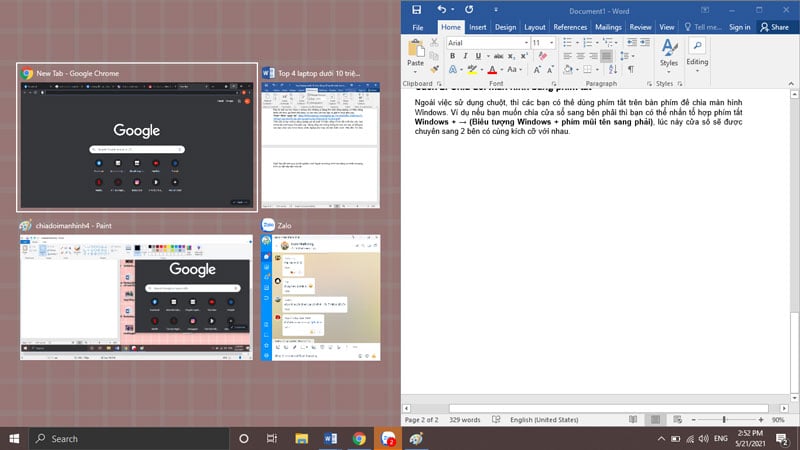Viewport: 800px width, 450px height.
Task: Toggle Bold formatting on
Action: pos(452,57)
